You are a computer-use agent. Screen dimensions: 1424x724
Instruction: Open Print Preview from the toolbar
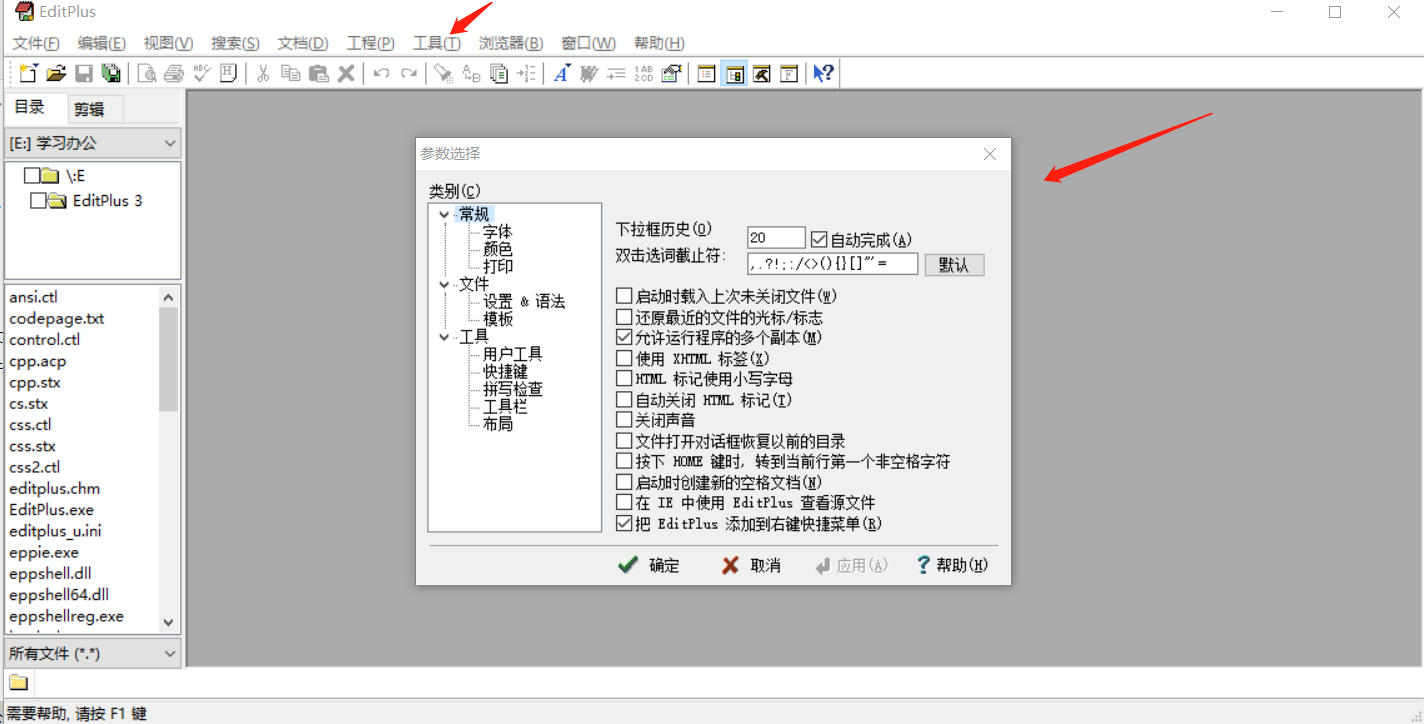tap(147, 72)
